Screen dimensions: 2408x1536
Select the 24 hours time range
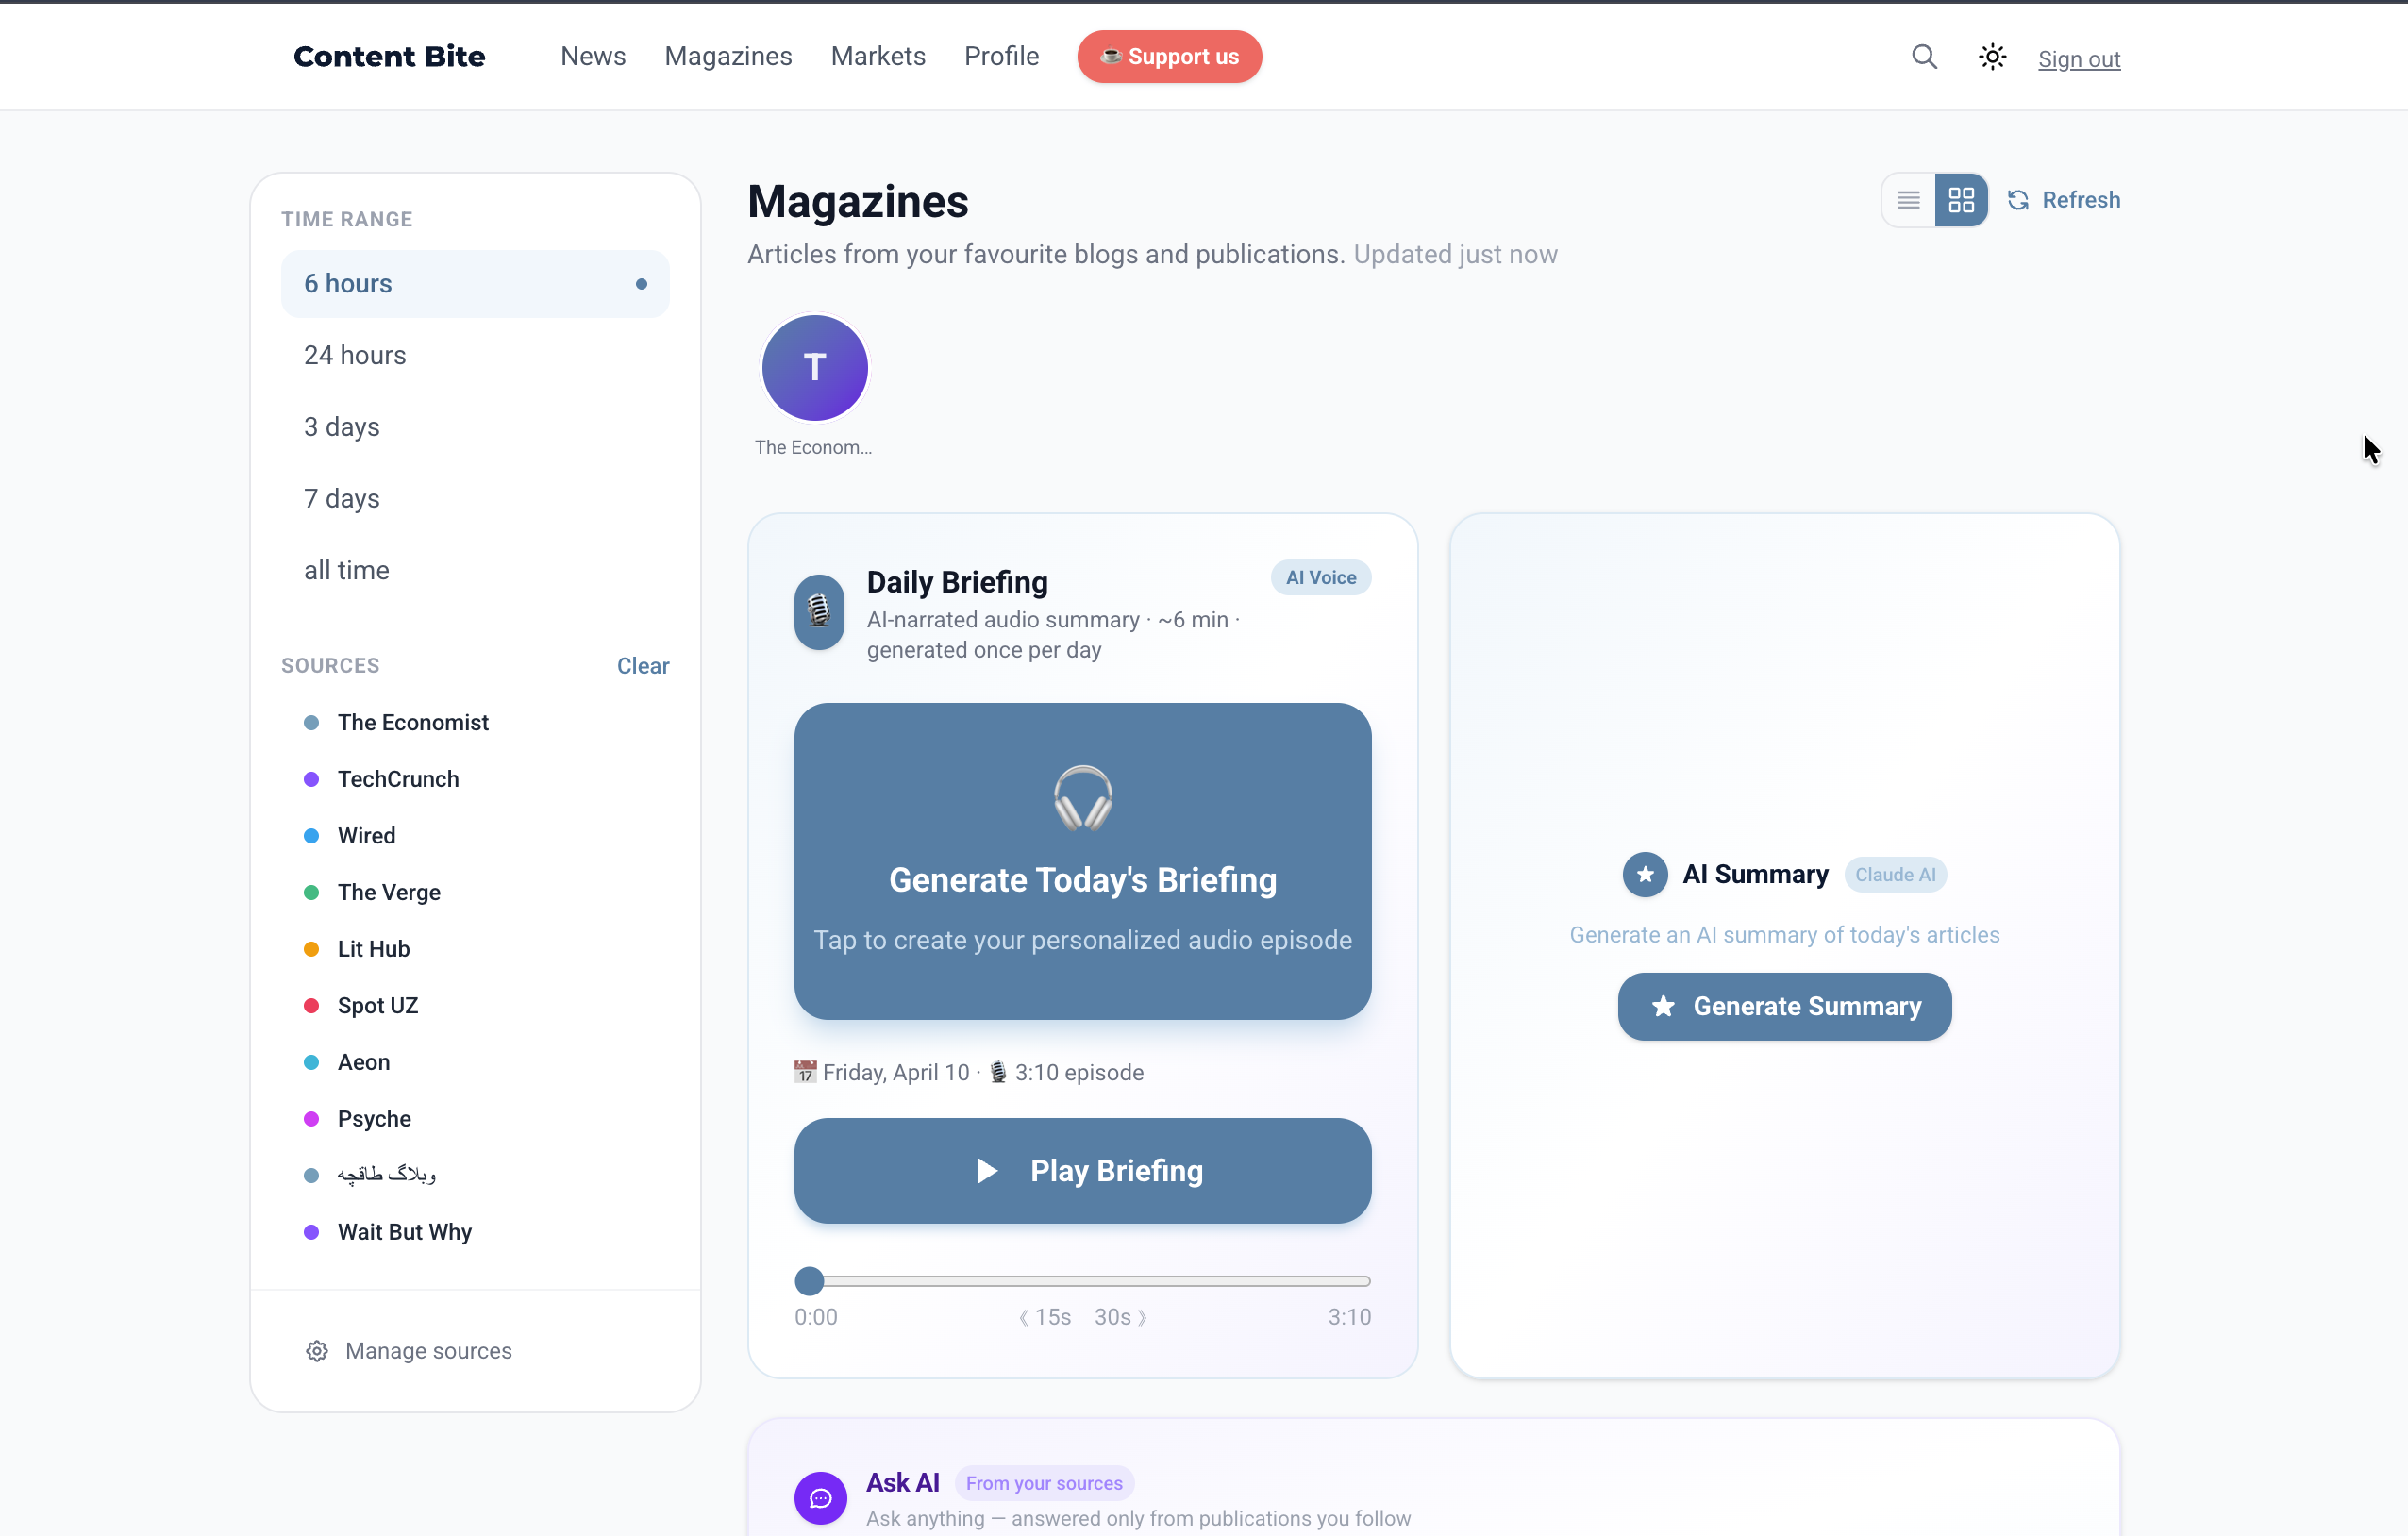point(355,355)
